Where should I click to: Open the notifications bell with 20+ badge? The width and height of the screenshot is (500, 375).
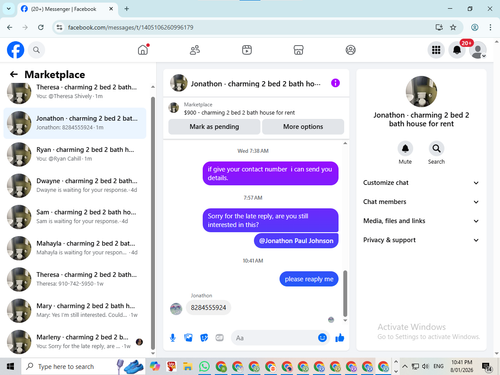[457, 50]
